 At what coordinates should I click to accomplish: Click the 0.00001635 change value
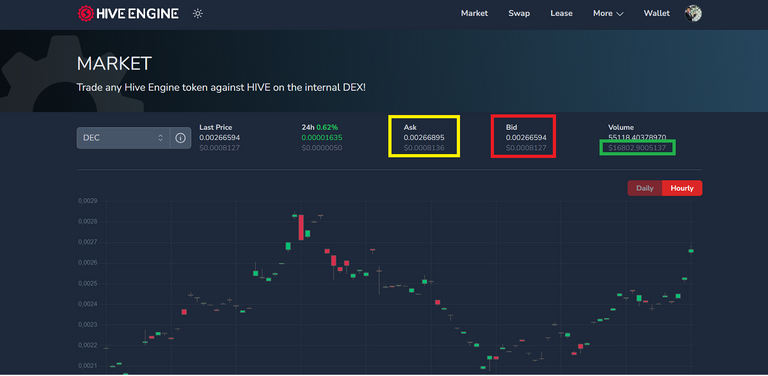coord(322,138)
